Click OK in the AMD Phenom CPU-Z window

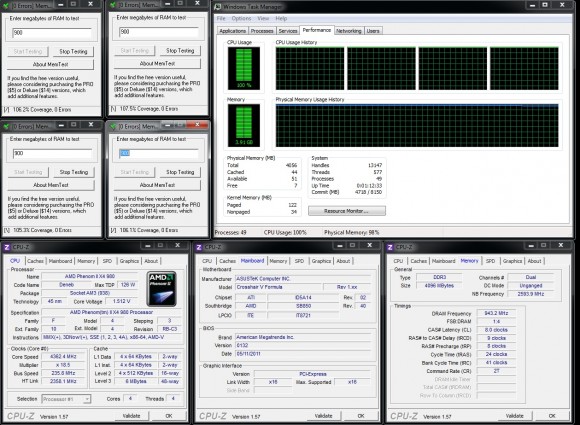pos(169,416)
